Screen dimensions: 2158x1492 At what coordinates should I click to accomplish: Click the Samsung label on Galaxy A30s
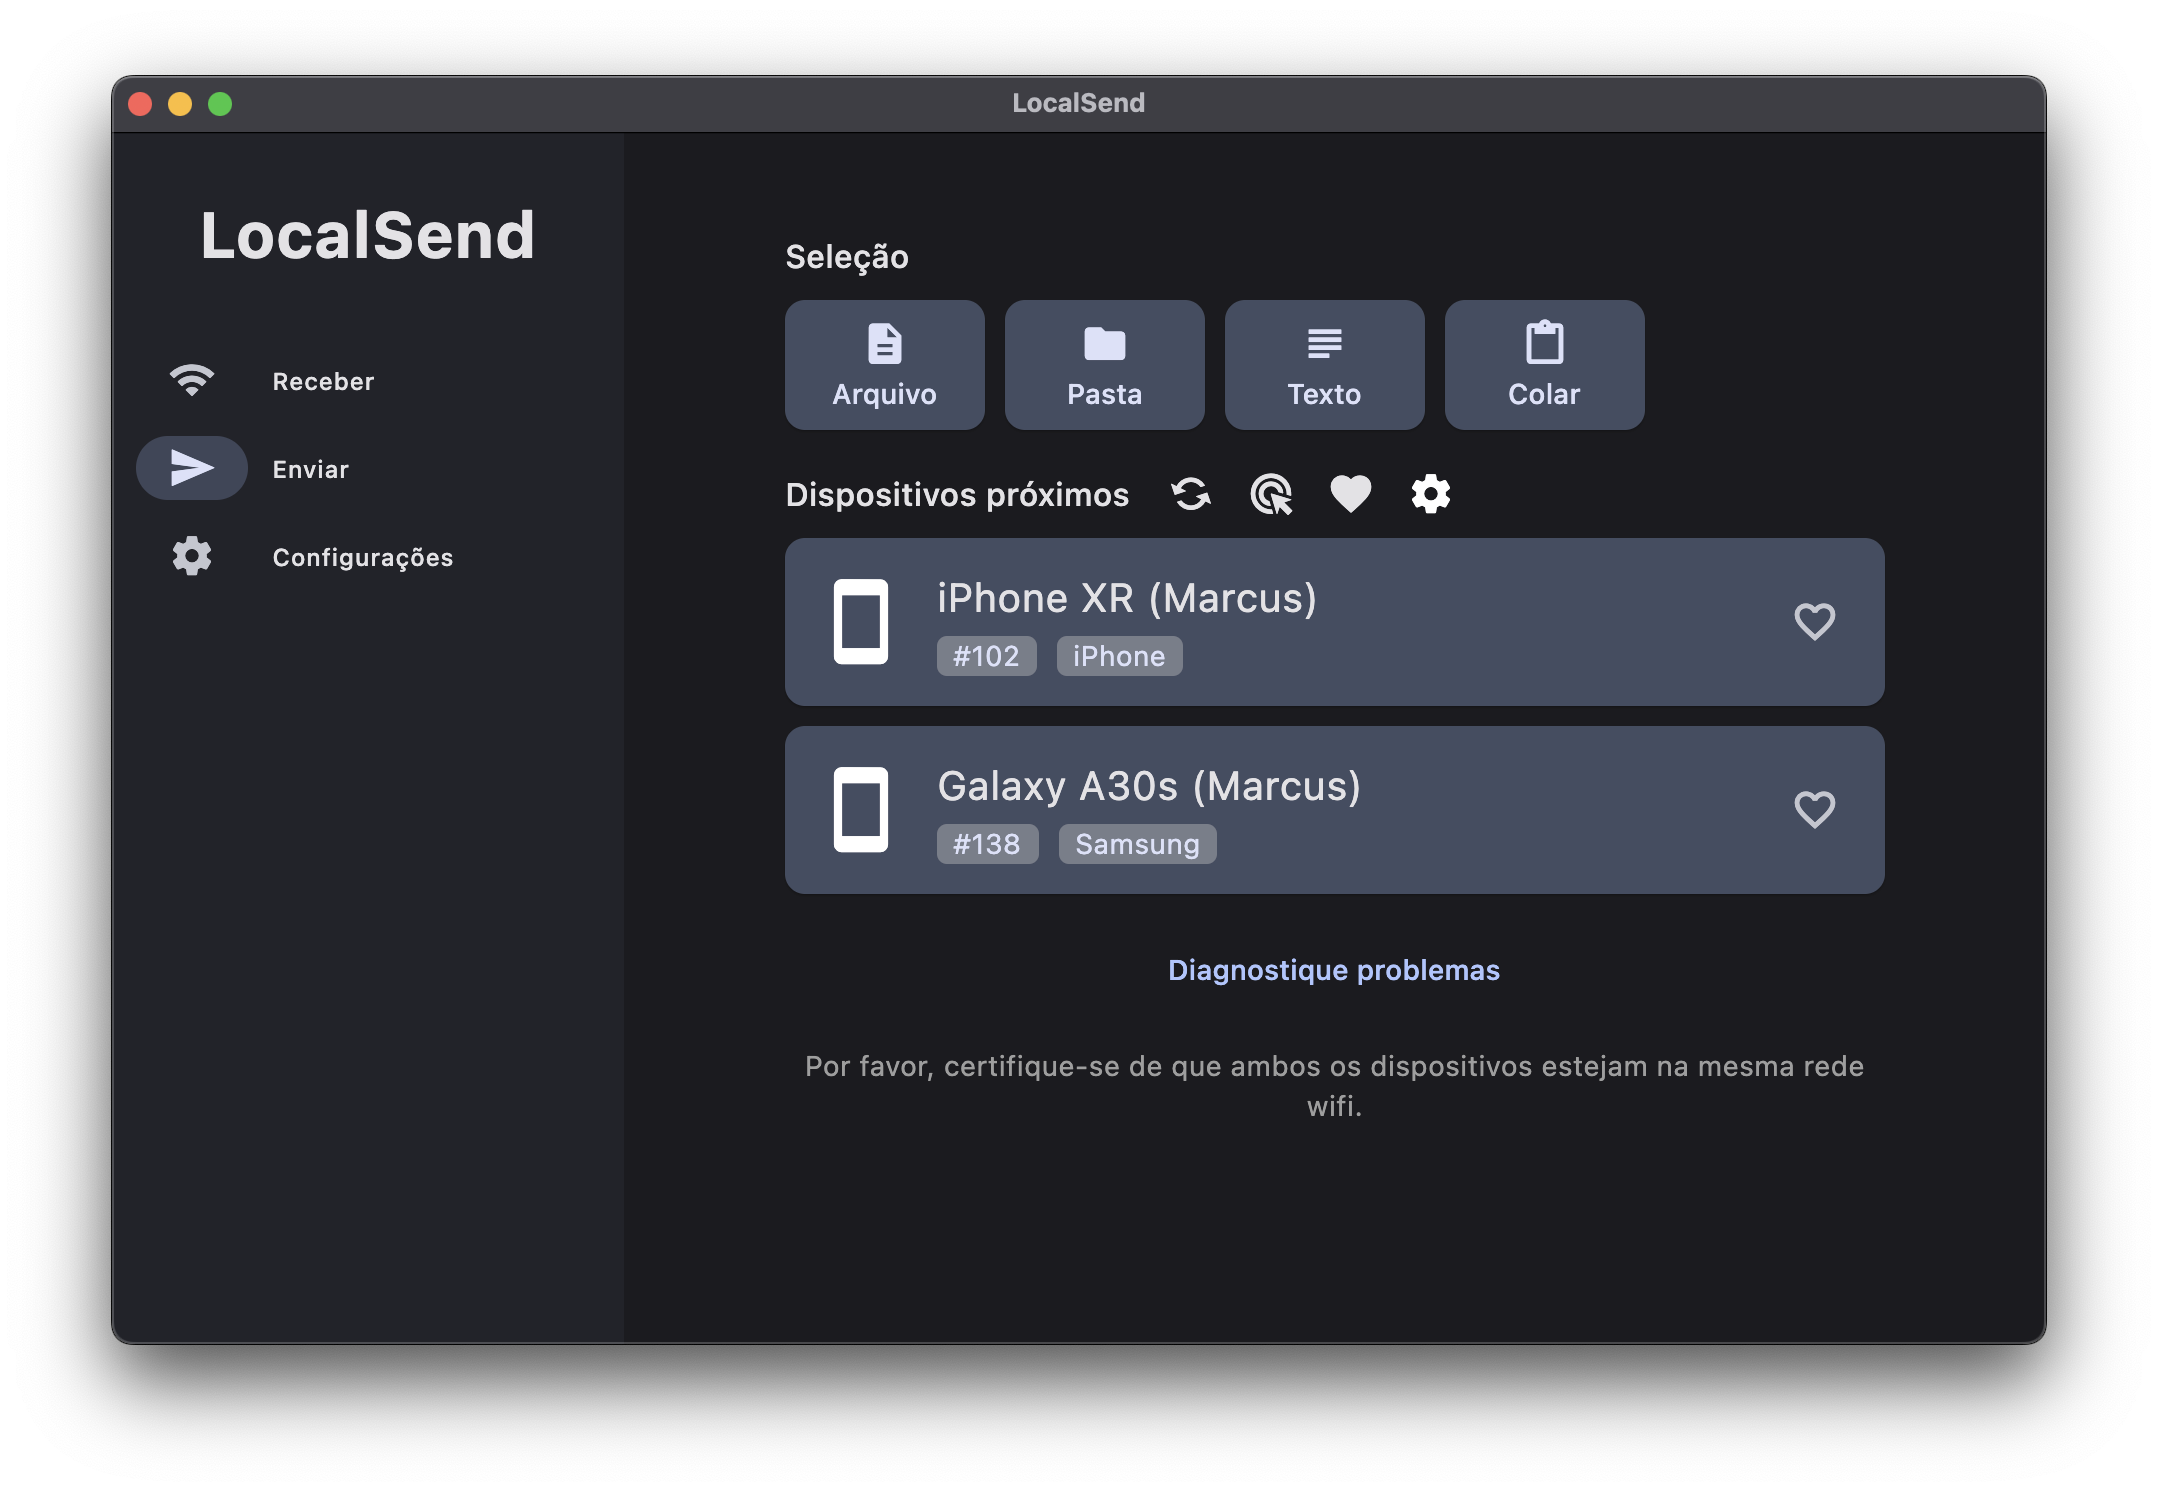(1137, 844)
